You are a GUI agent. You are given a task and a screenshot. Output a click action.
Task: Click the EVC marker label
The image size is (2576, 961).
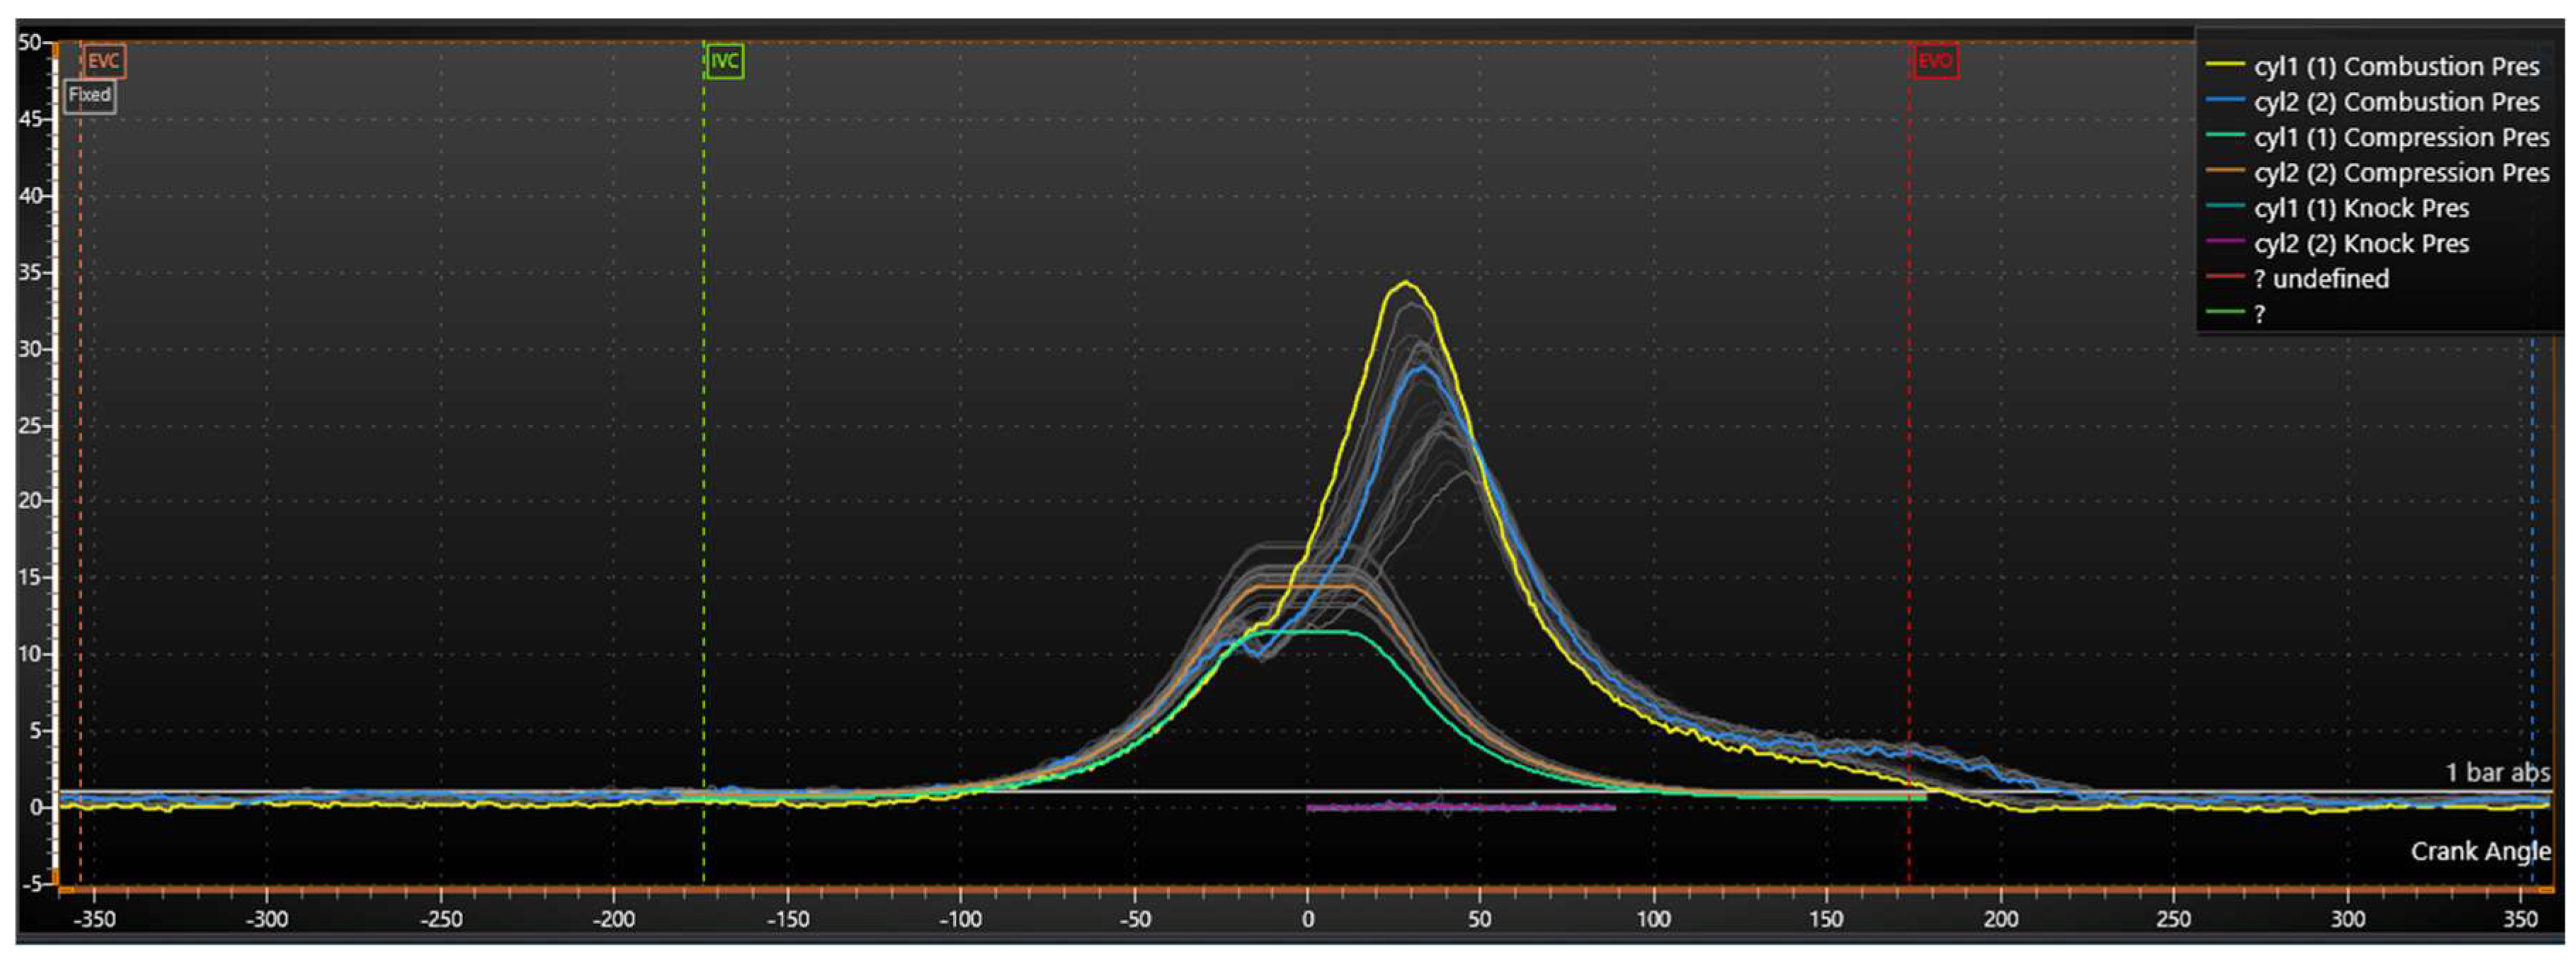point(103,61)
